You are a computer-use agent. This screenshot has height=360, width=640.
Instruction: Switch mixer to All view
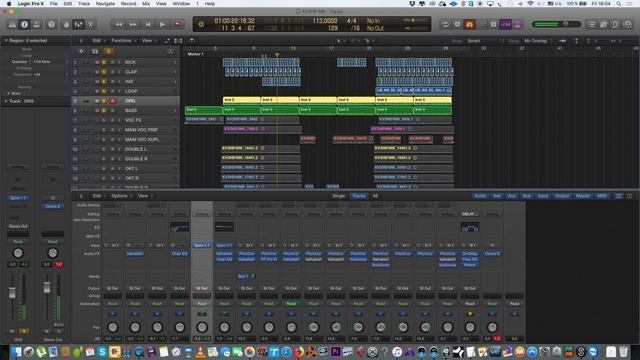pos(375,196)
